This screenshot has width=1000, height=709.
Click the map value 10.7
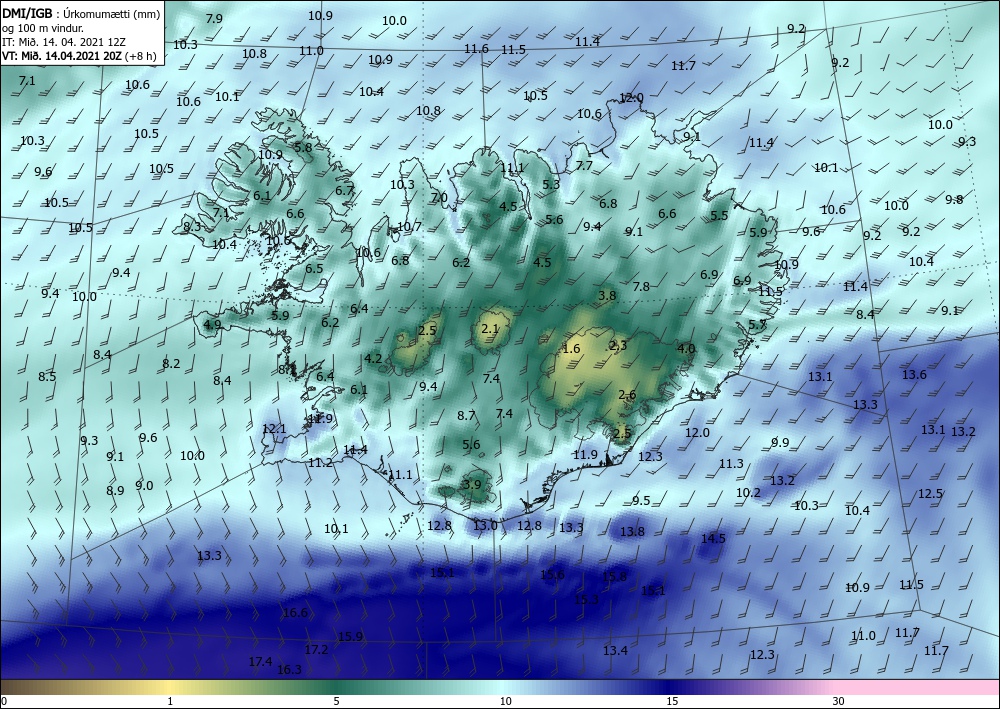coord(409,227)
